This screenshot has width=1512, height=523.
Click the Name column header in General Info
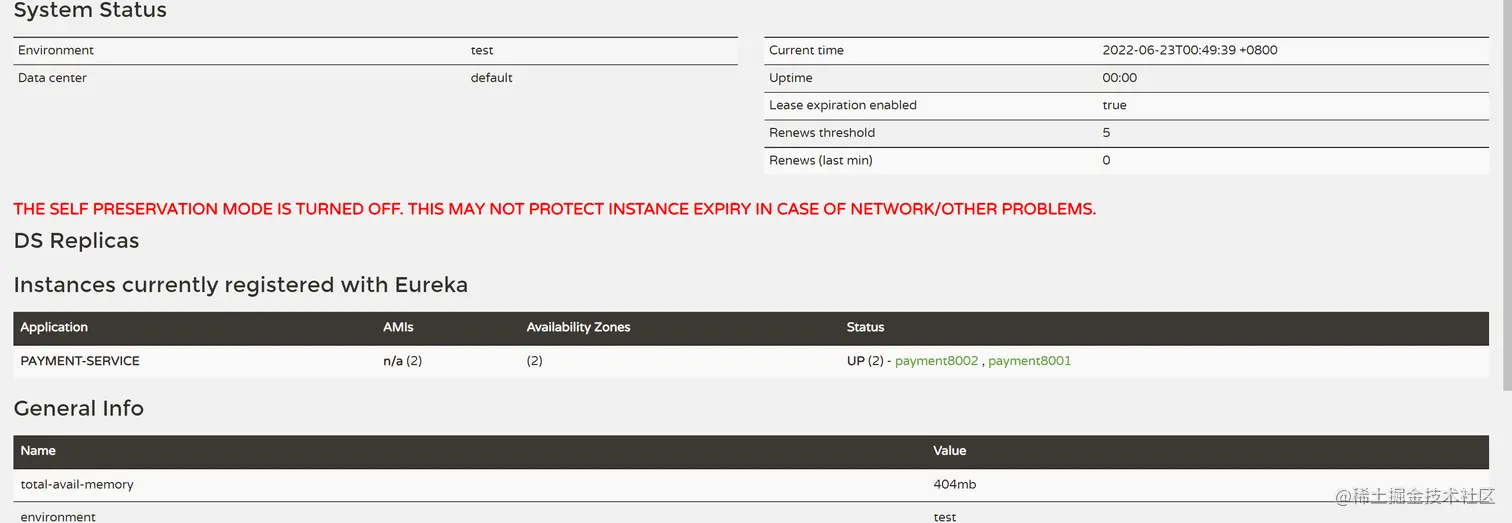tap(38, 451)
